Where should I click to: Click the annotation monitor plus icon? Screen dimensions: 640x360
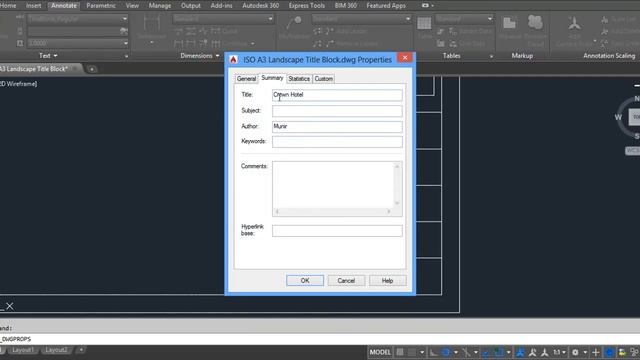coord(596,352)
